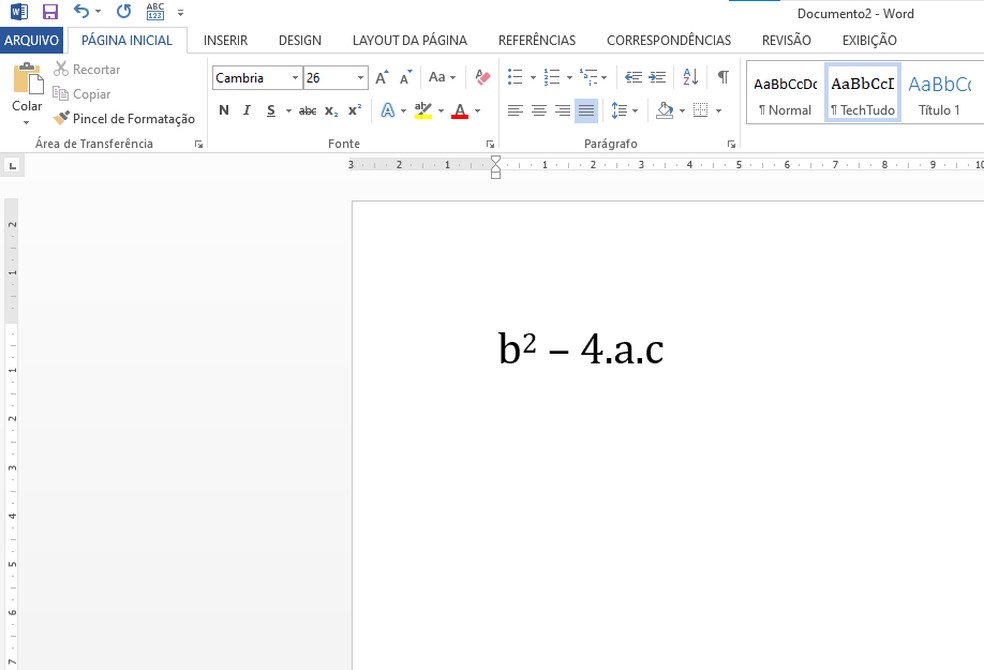This screenshot has width=984, height=670.
Task: Open the font name dropdown for Cambria
Action: [x=295, y=78]
